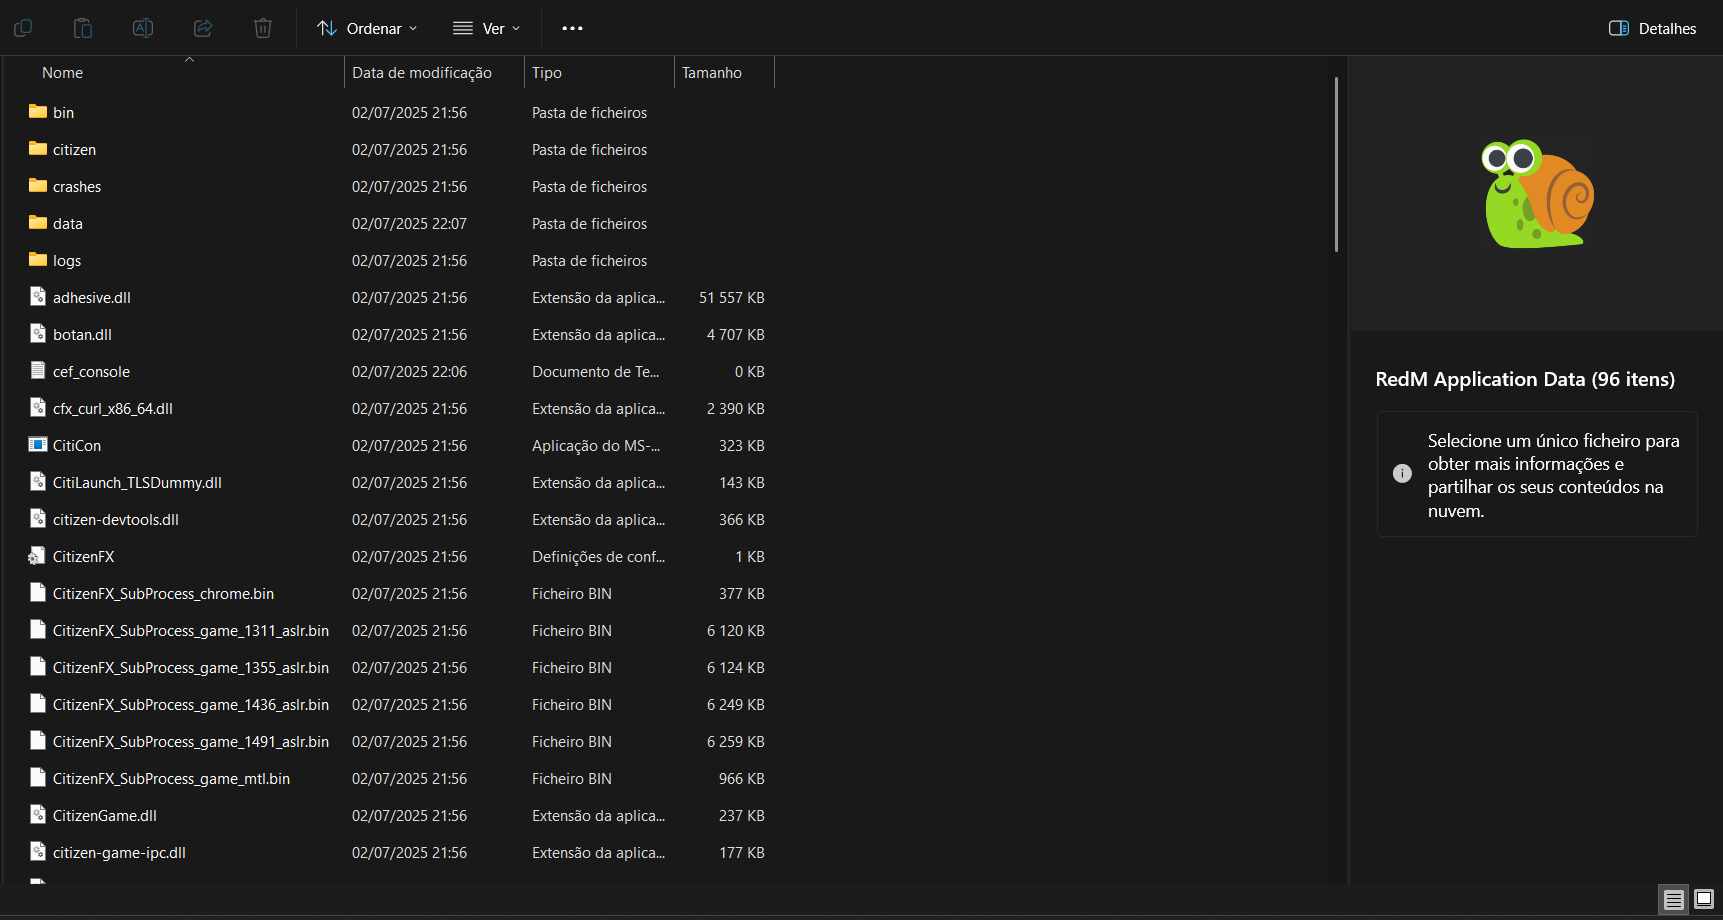Click the Copy icon in toolbar
1723x920 pixels.
23,28
